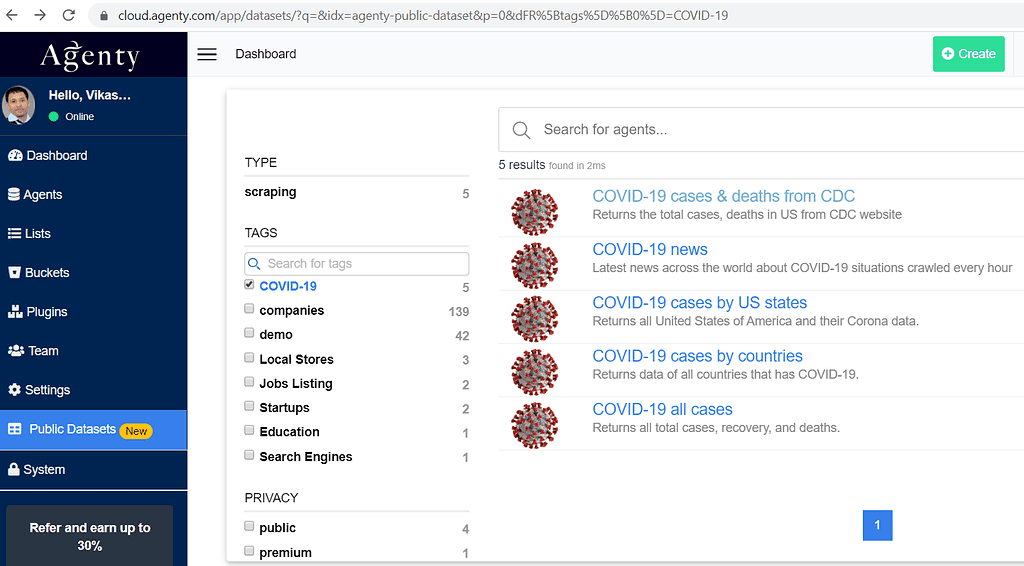This screenshot has height=566, width=1024.
Task: Click the browser back arrow
Action: click(x=12, y=15)
